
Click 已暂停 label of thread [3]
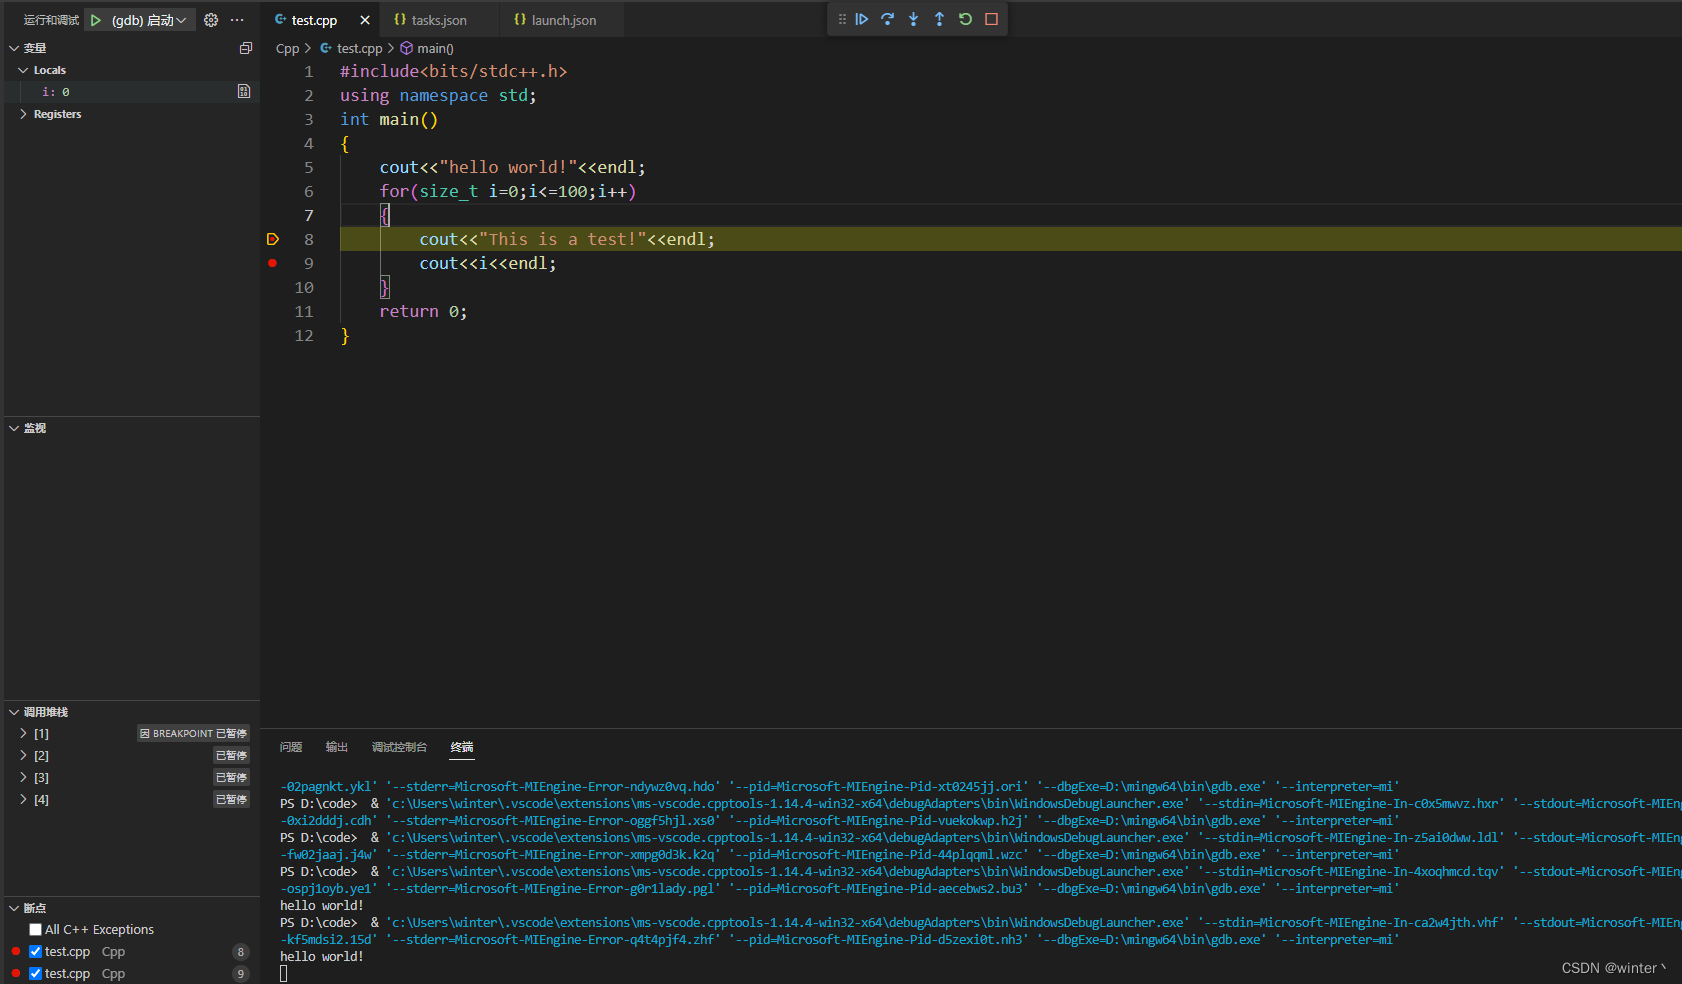click(231, 778)
